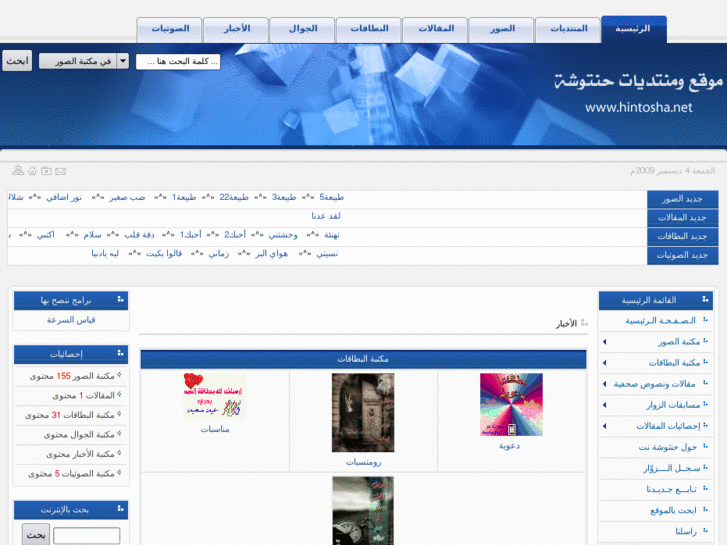Open the الصوتيات tab
This screenshot has width=727, height=545.
coord(170,30)
